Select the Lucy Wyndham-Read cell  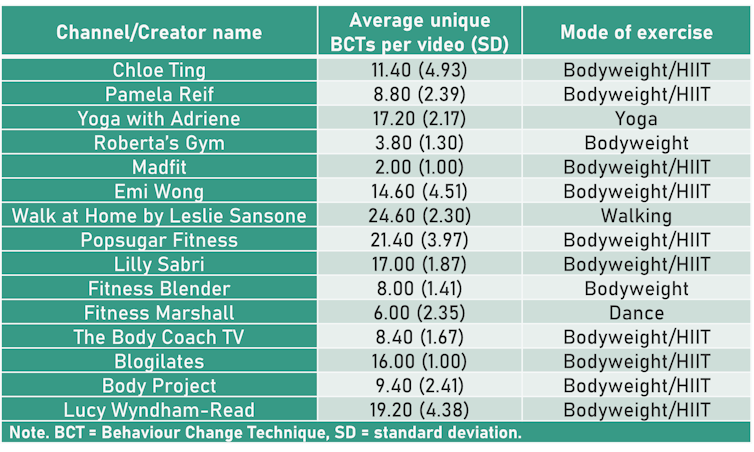click(159, 409)
